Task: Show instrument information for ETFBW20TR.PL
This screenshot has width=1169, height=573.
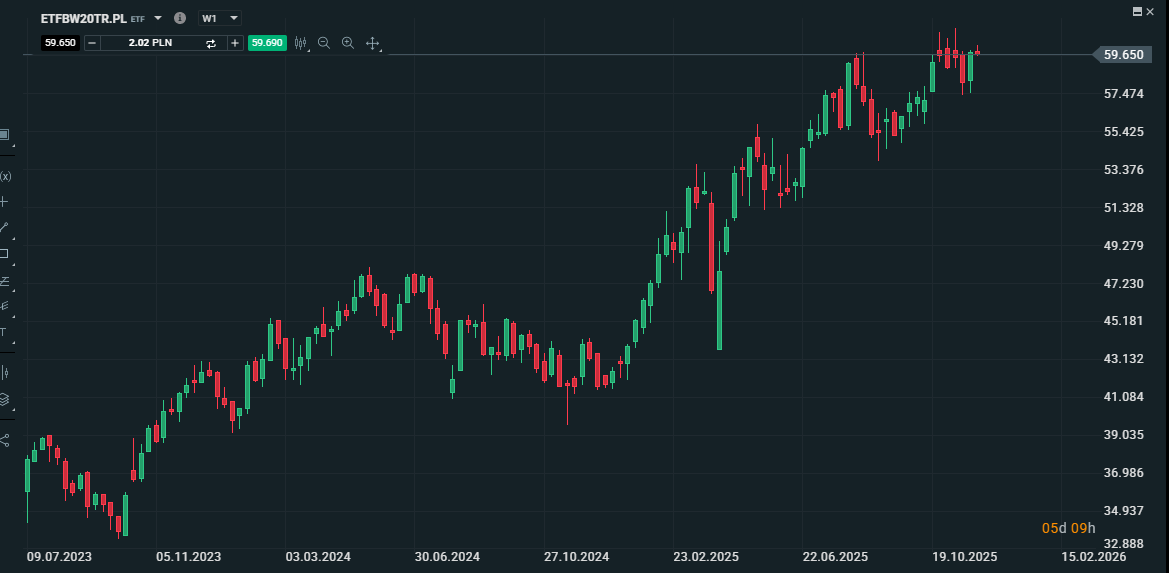Action: click(x=180, y=18)
